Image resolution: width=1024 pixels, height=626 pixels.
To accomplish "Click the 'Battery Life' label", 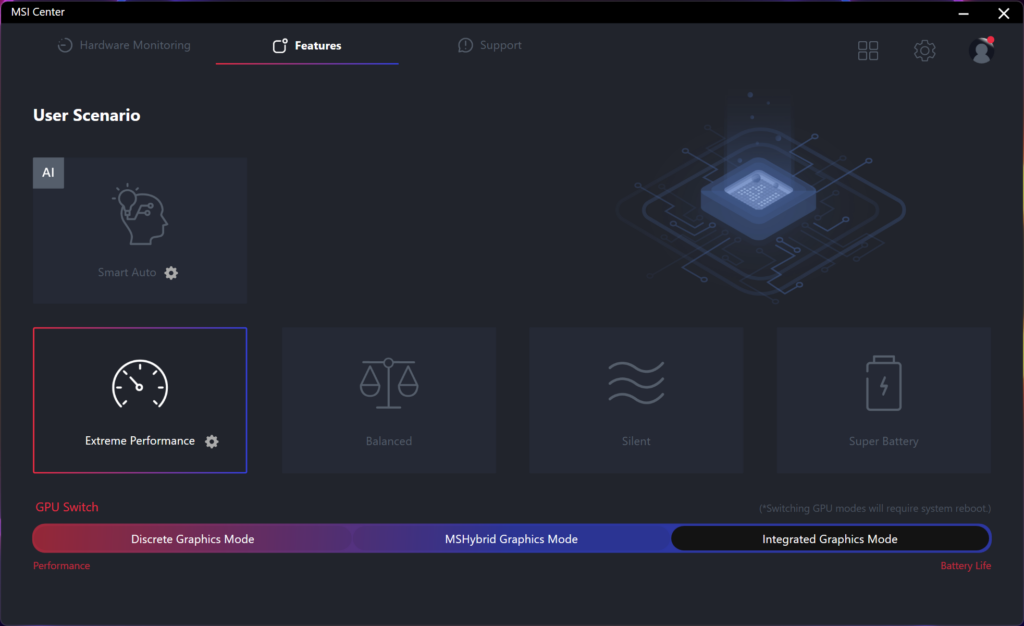I will (x=965, y=566).
